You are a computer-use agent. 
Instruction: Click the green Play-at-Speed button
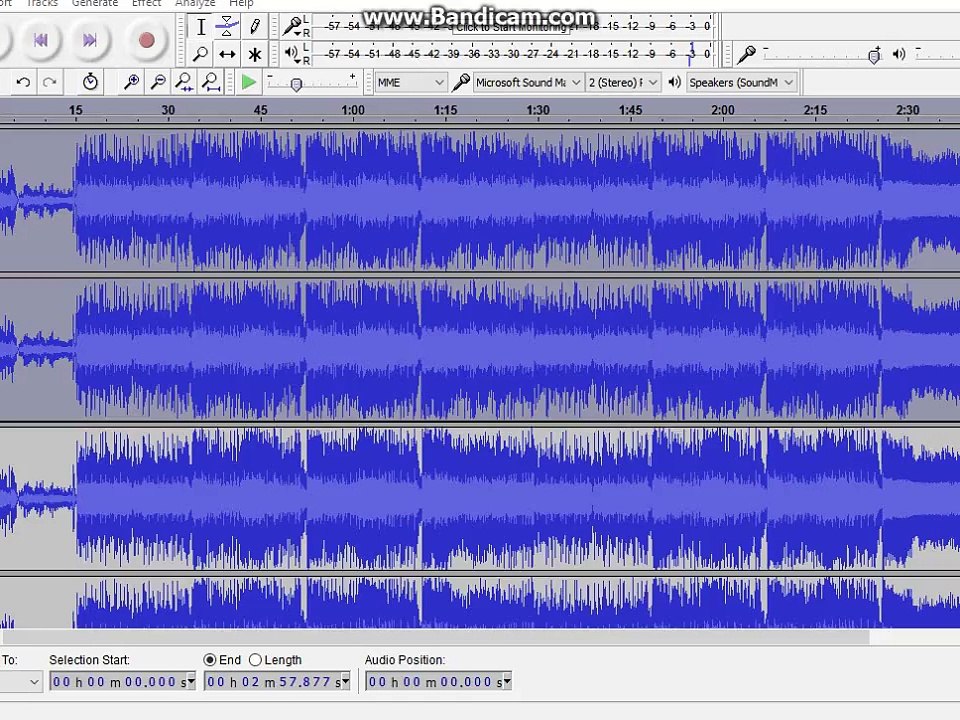click(x=249, y=82)
